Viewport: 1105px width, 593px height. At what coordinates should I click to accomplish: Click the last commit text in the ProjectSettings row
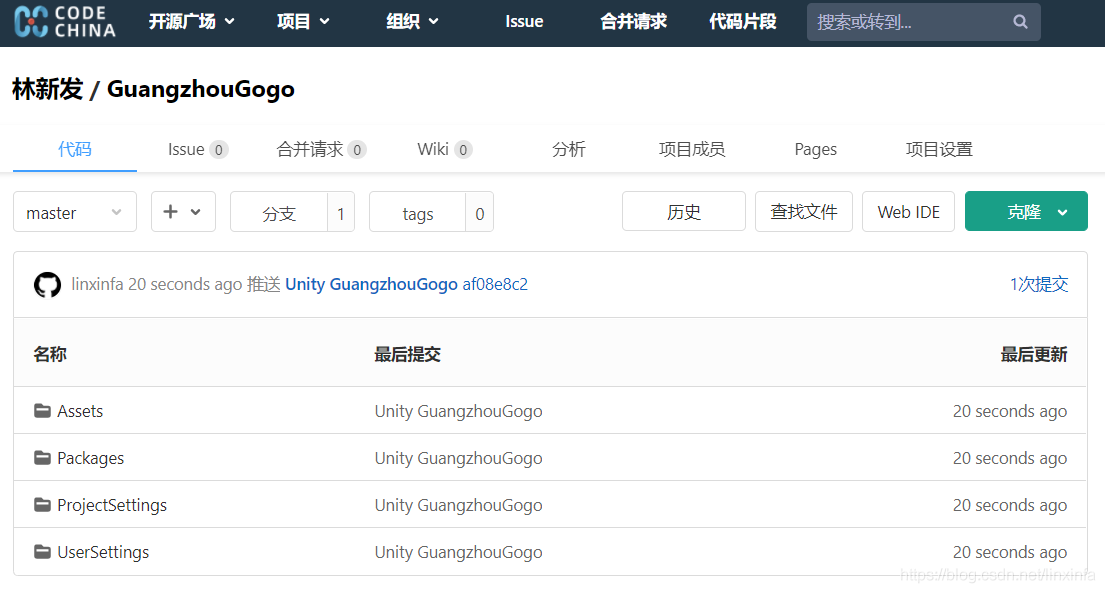(458, 506)
